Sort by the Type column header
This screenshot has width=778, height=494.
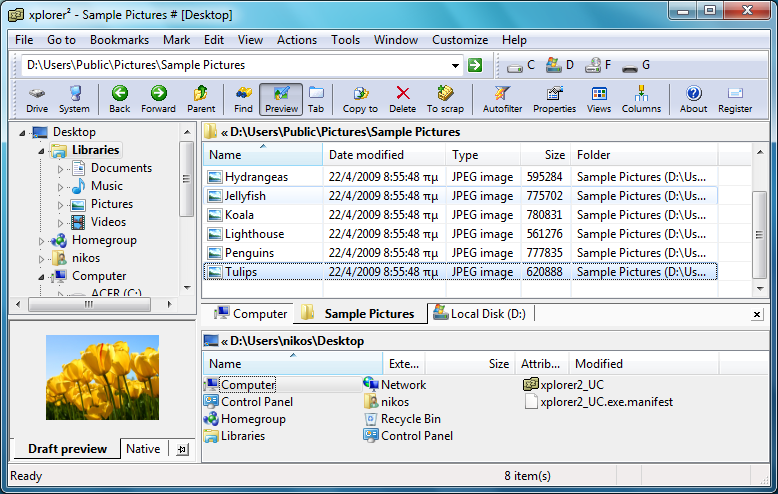coord(483,155)
